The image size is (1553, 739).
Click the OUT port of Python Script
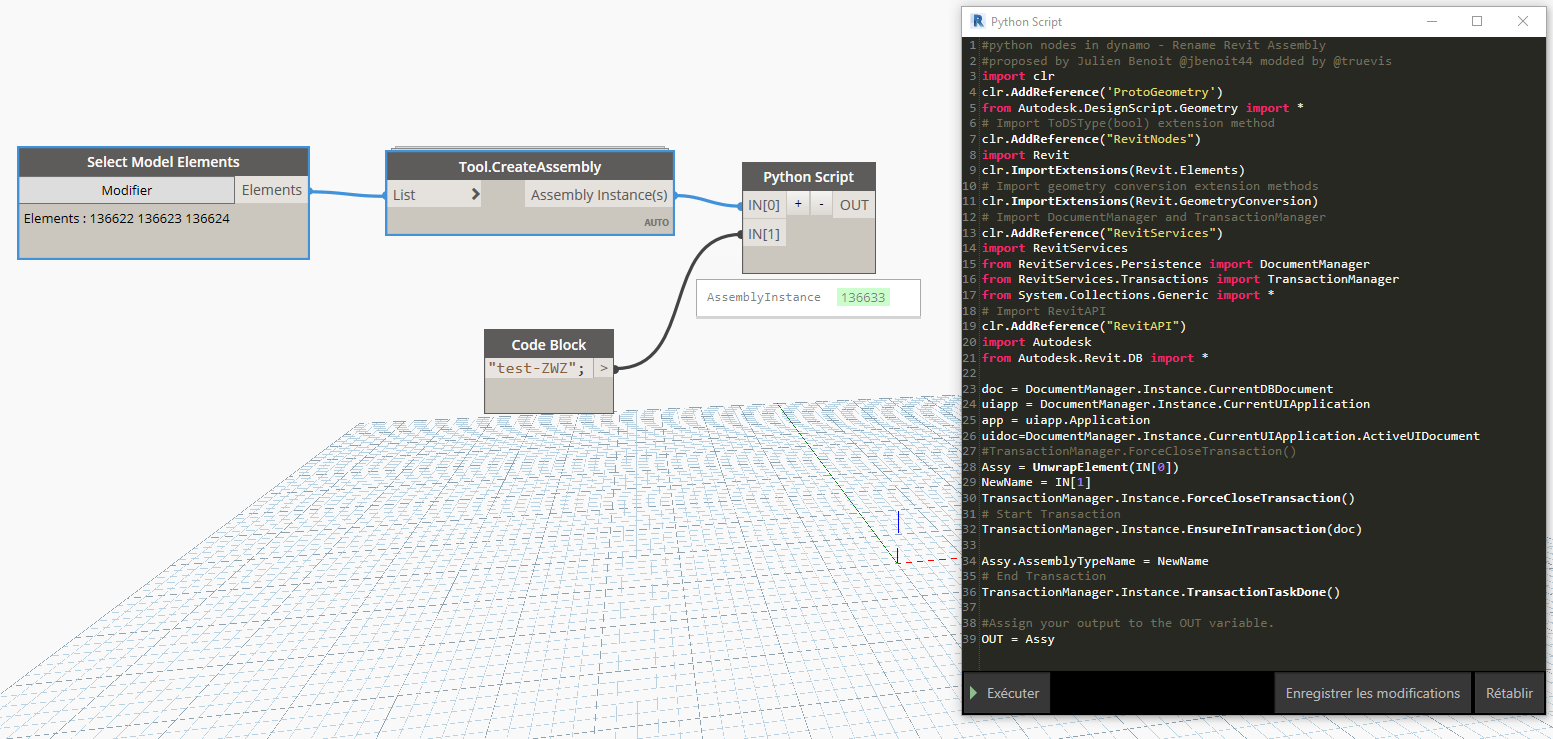(x=854, y=205)
